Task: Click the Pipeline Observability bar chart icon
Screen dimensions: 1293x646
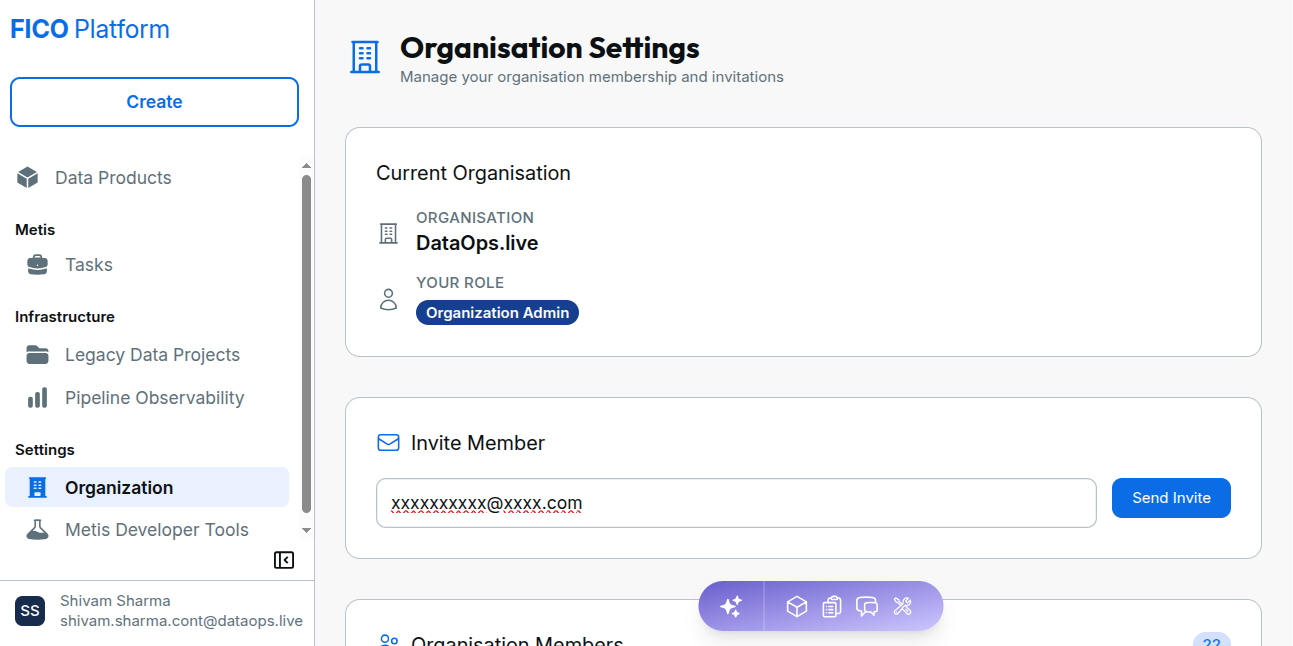Action: (x=37, y=398)
